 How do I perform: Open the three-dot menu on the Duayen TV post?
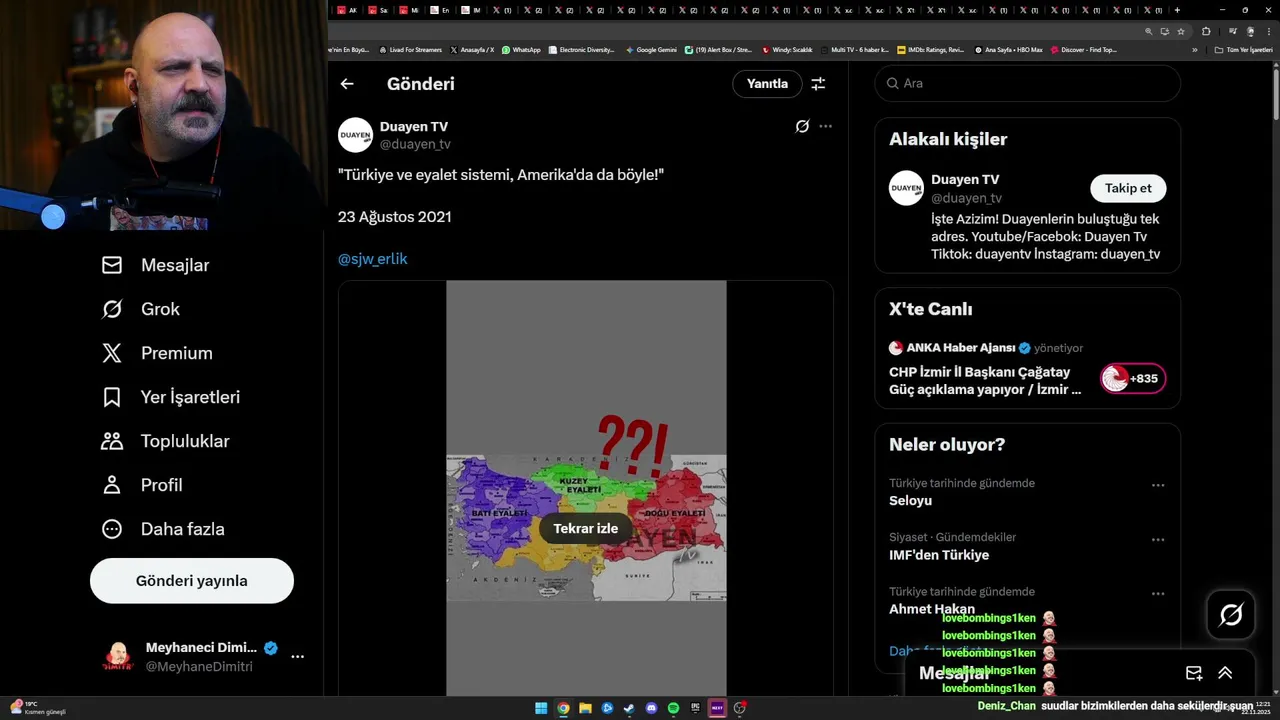(825, 126)
